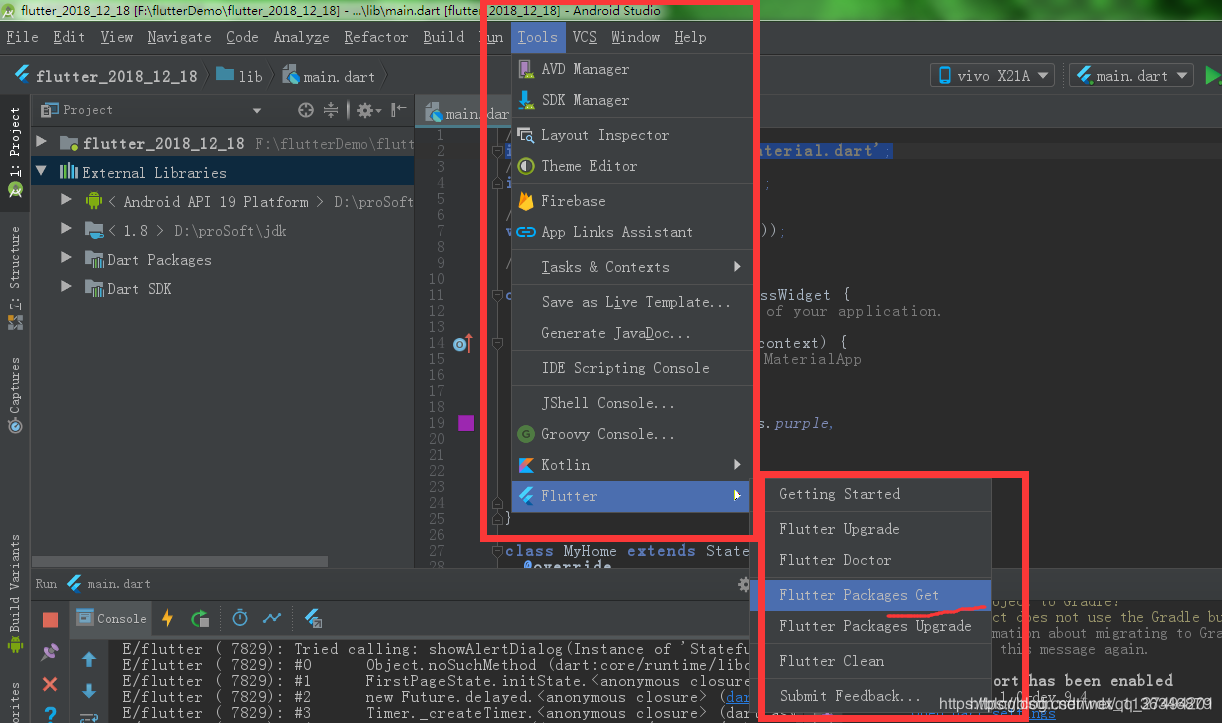Click the gutter override icon at line 14
Viewport: 1222px width, 723px height.
(x=462, y=344)
